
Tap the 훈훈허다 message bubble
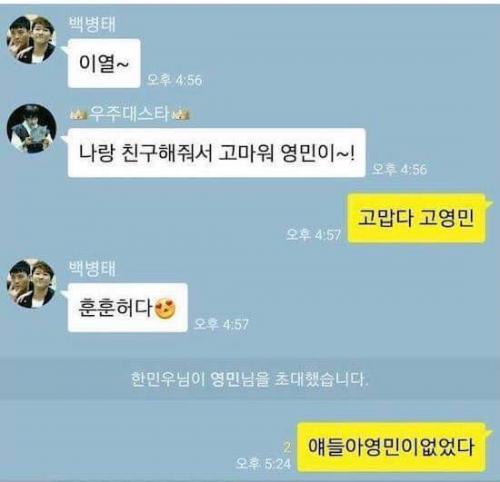tap(128, 307)
